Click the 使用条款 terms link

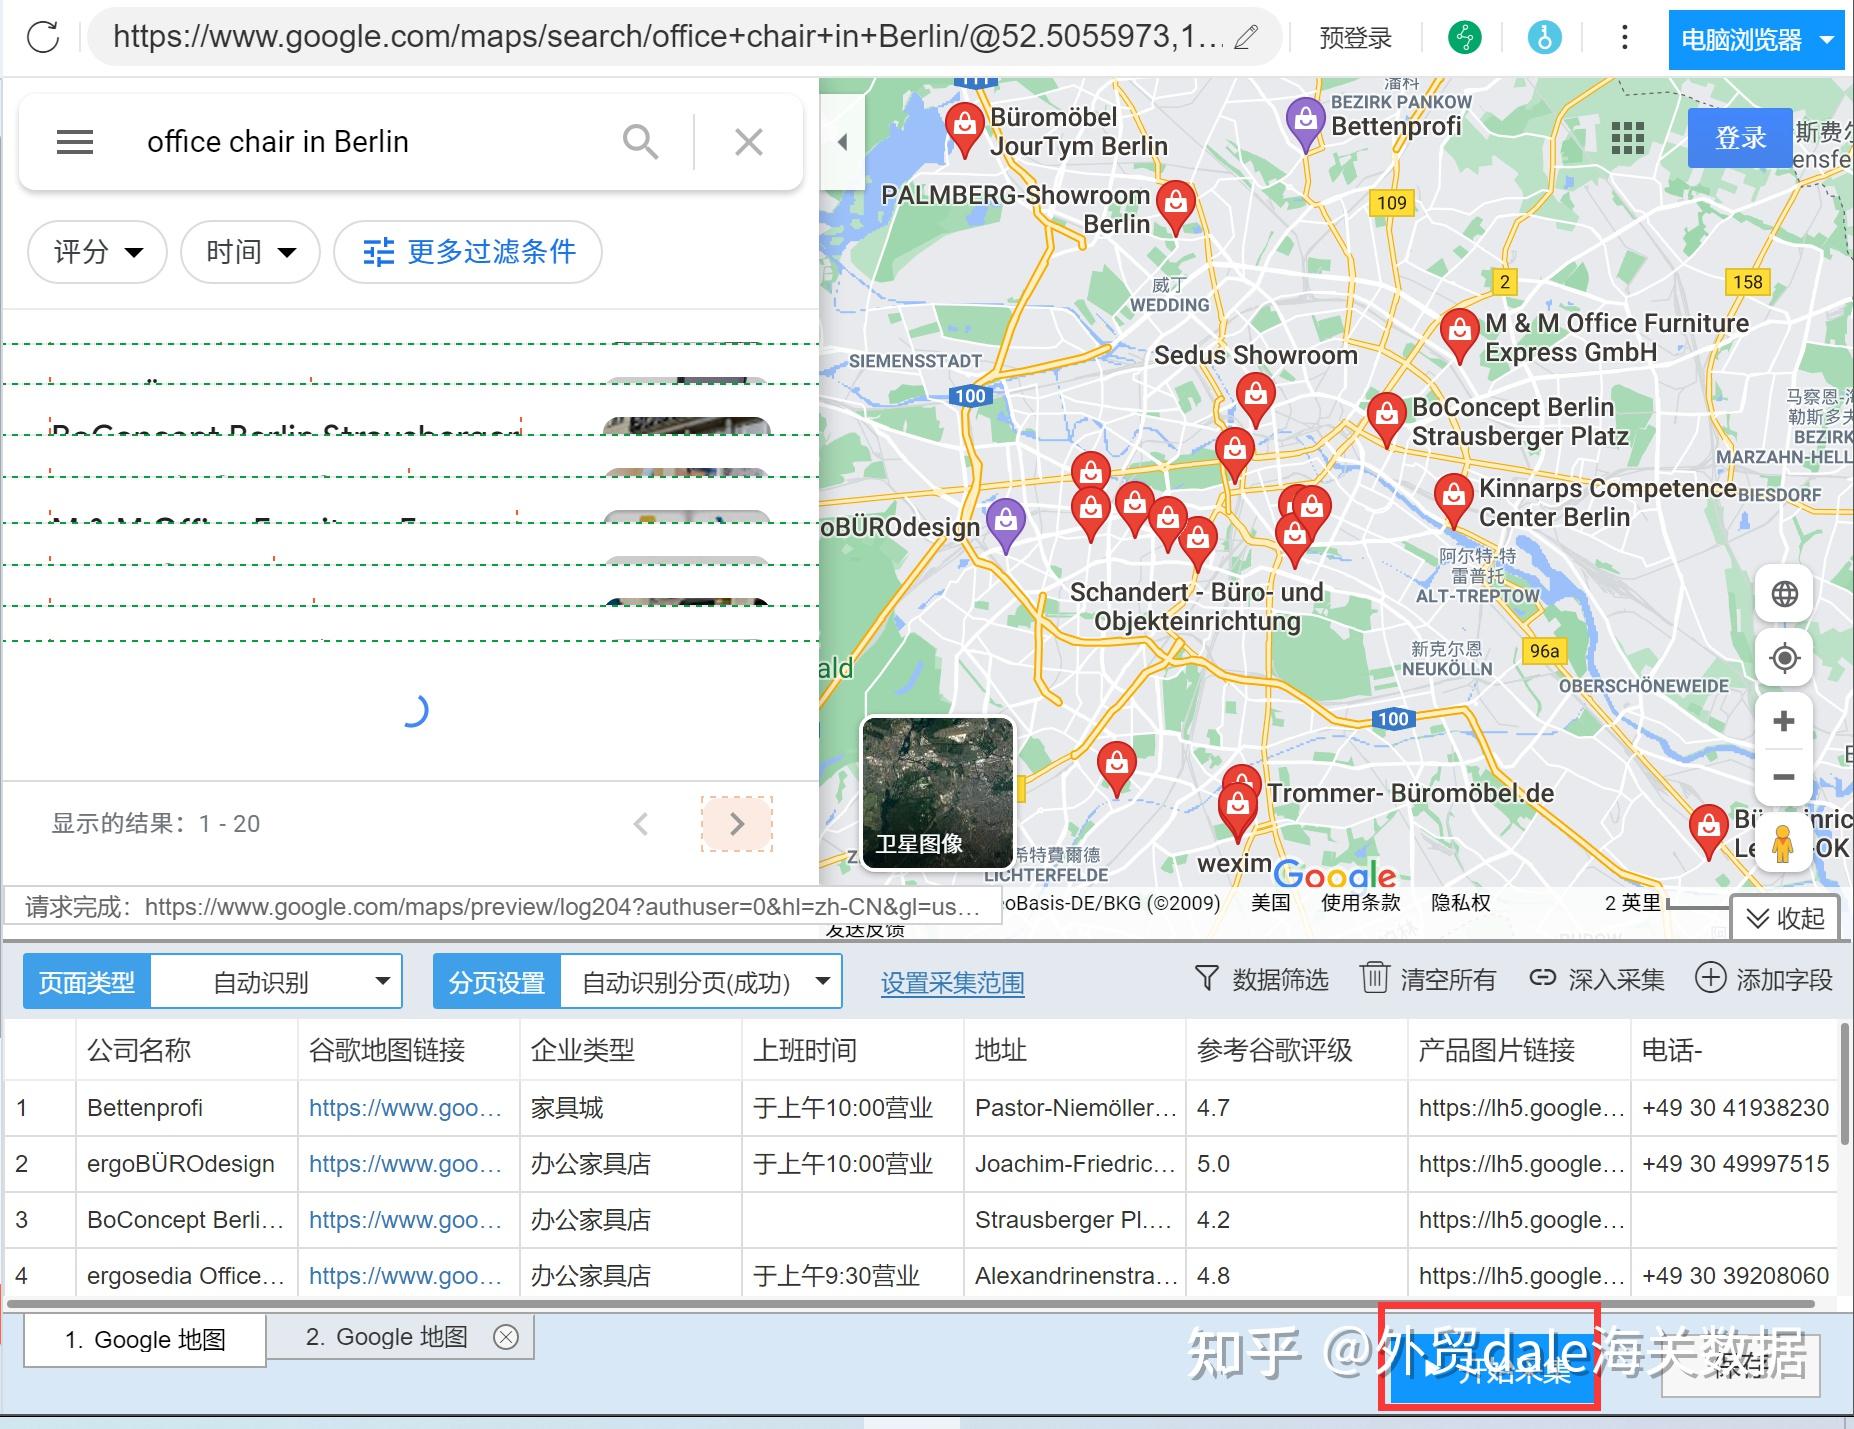(x=1360, y=902)
